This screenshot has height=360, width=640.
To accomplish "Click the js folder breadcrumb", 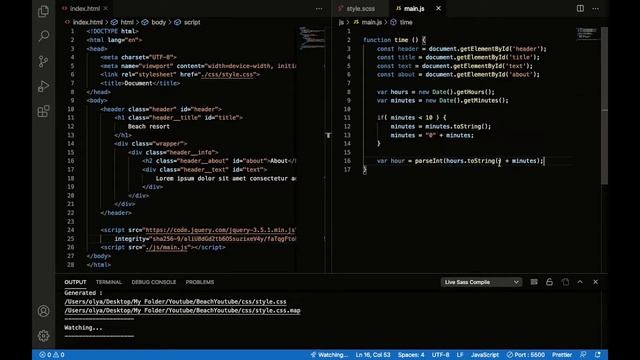I will [x=341, y=22].
